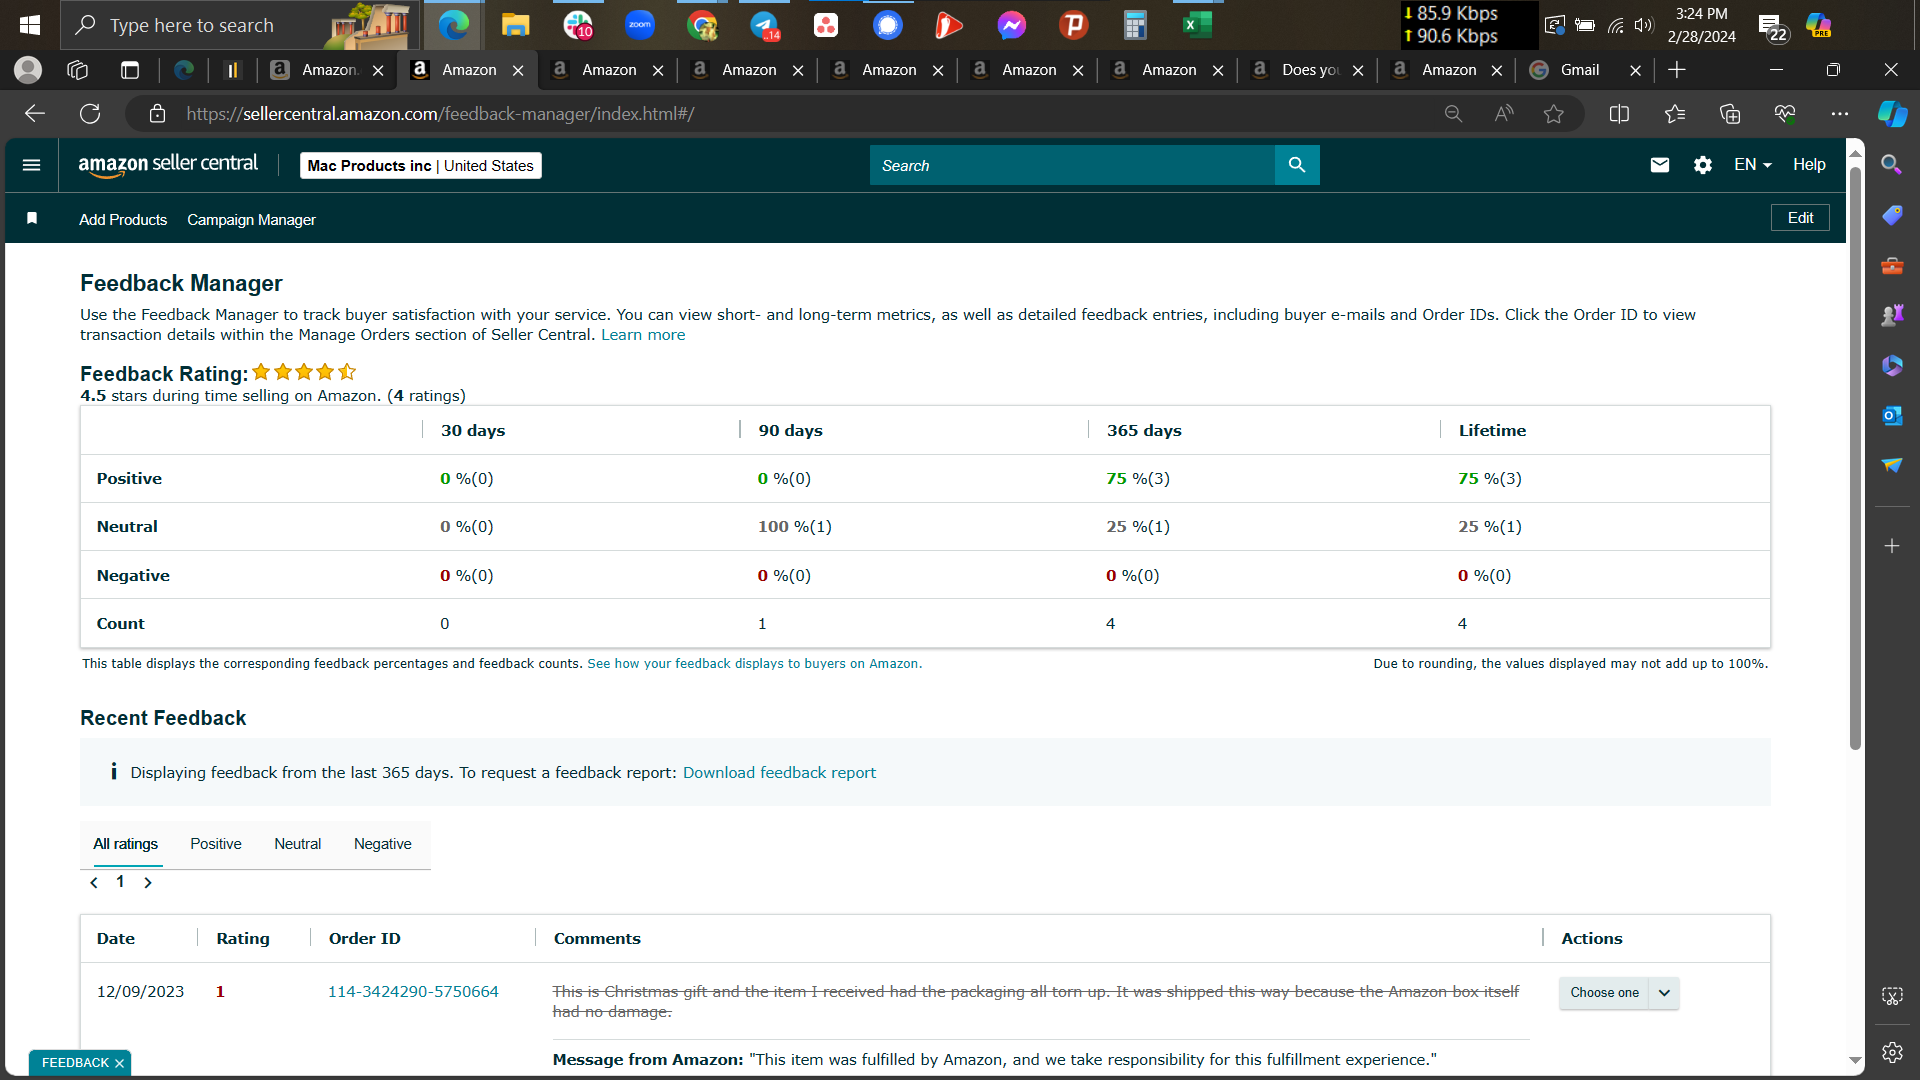Viewport: 1920px width, 1080px height.
Task: Open the Seller Central hamburger menu
Action: 31,165
